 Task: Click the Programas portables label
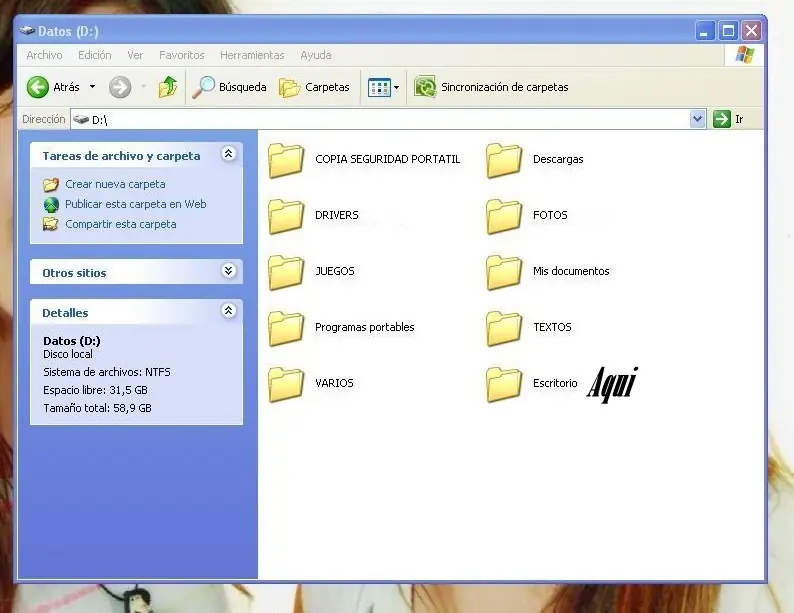(x=365, y=327)
